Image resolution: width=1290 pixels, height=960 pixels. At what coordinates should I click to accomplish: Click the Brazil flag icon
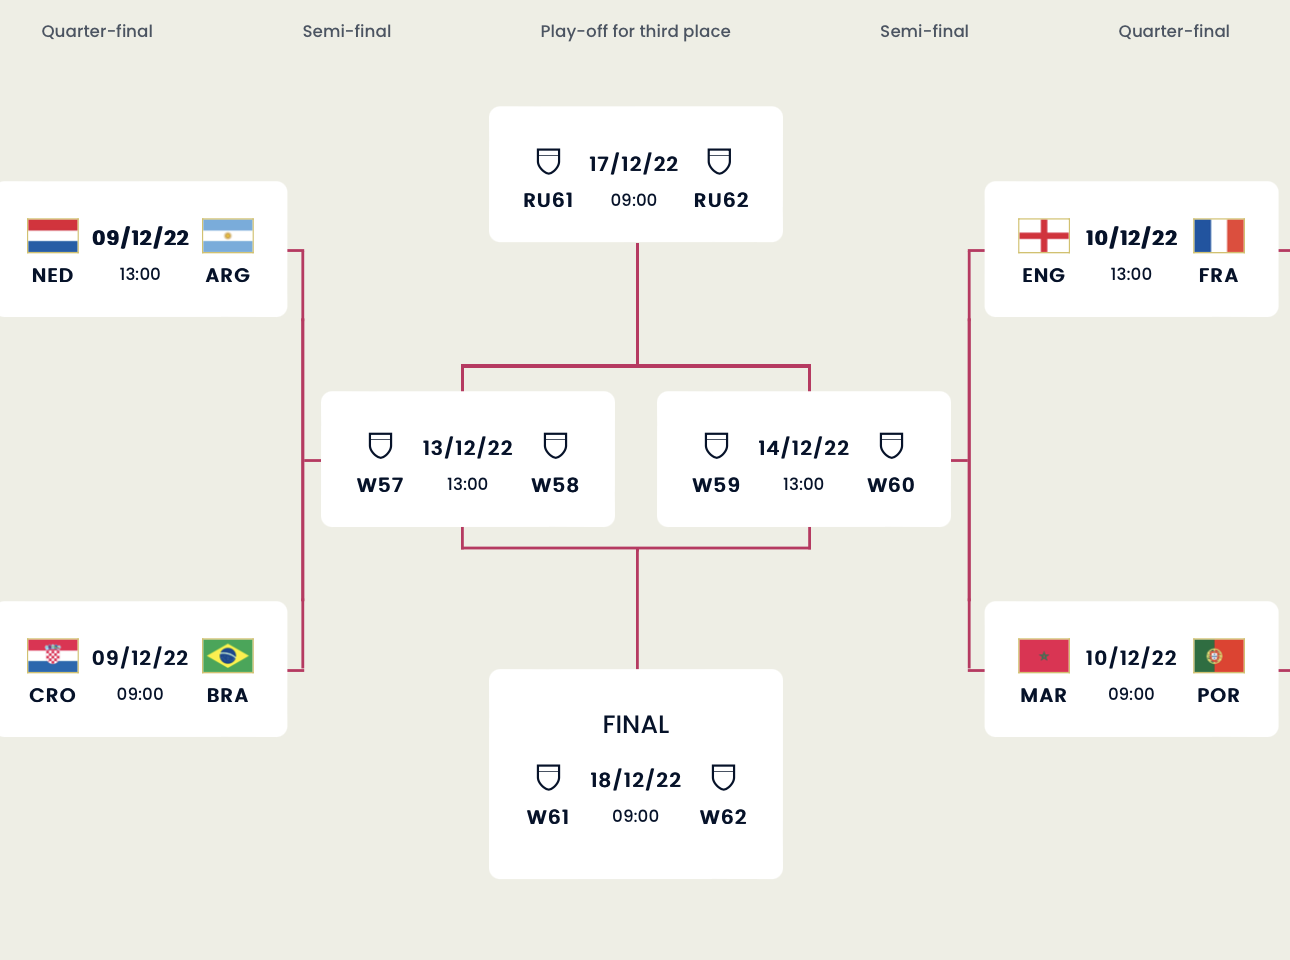click(x=228, y=656)
